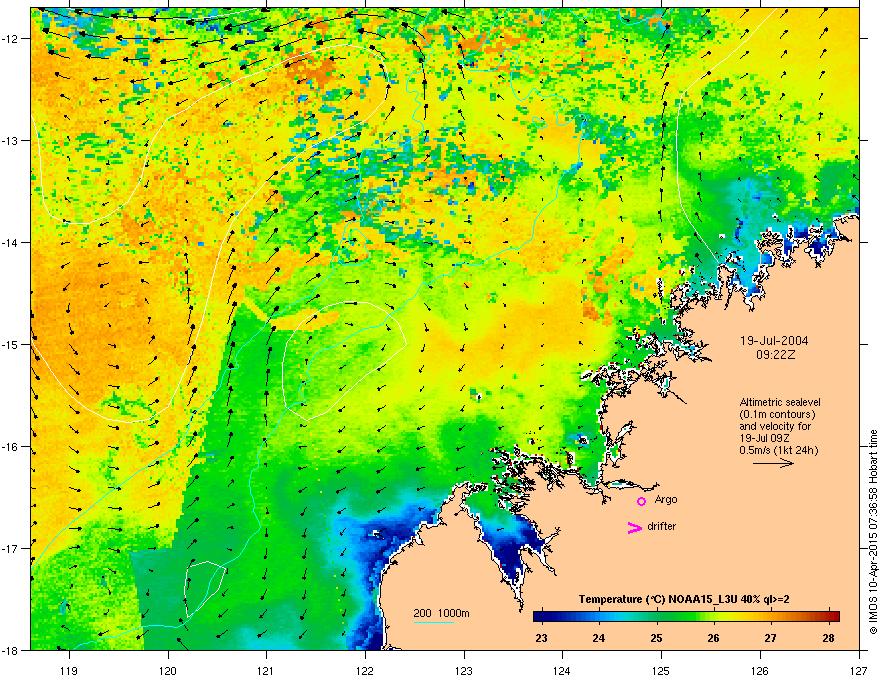The width and height of the screenshot is (880, 680).
Task: Click the cyan 200 1000m isobath legend line
Action: (x=433, y=622)
